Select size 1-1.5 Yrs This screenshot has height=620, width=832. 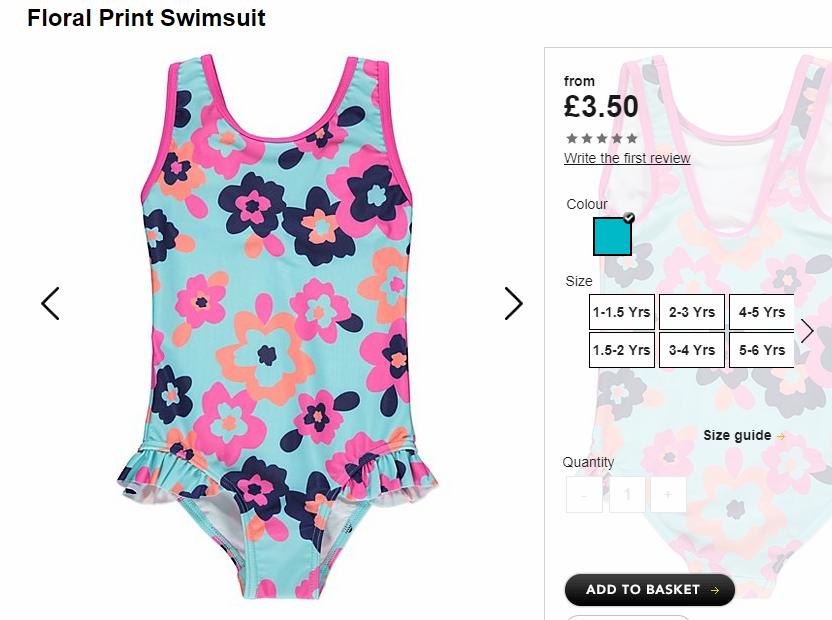pos(622,312)
